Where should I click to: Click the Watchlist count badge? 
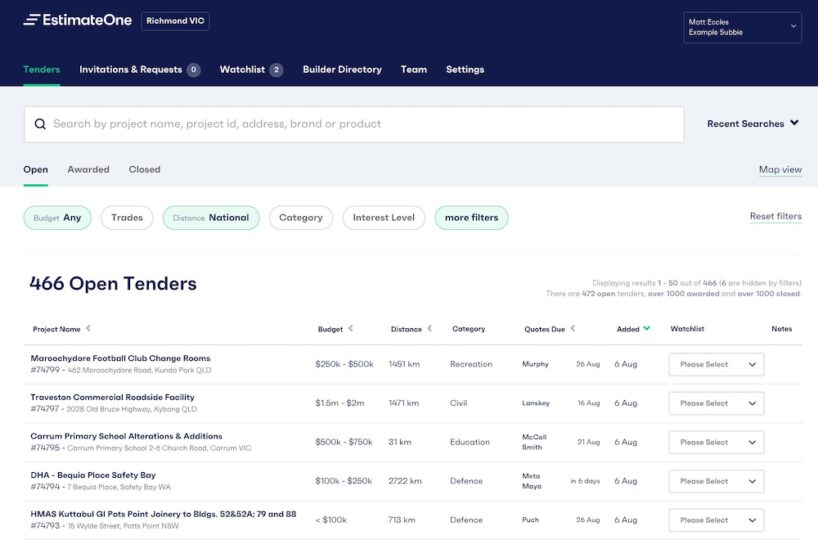point(276,70)
